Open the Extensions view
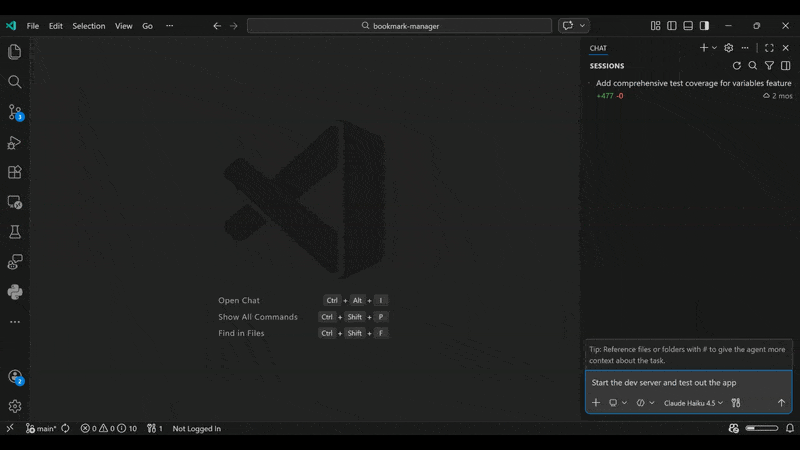The height and width of the screenshot is (450, 800). tap(15, 172)
